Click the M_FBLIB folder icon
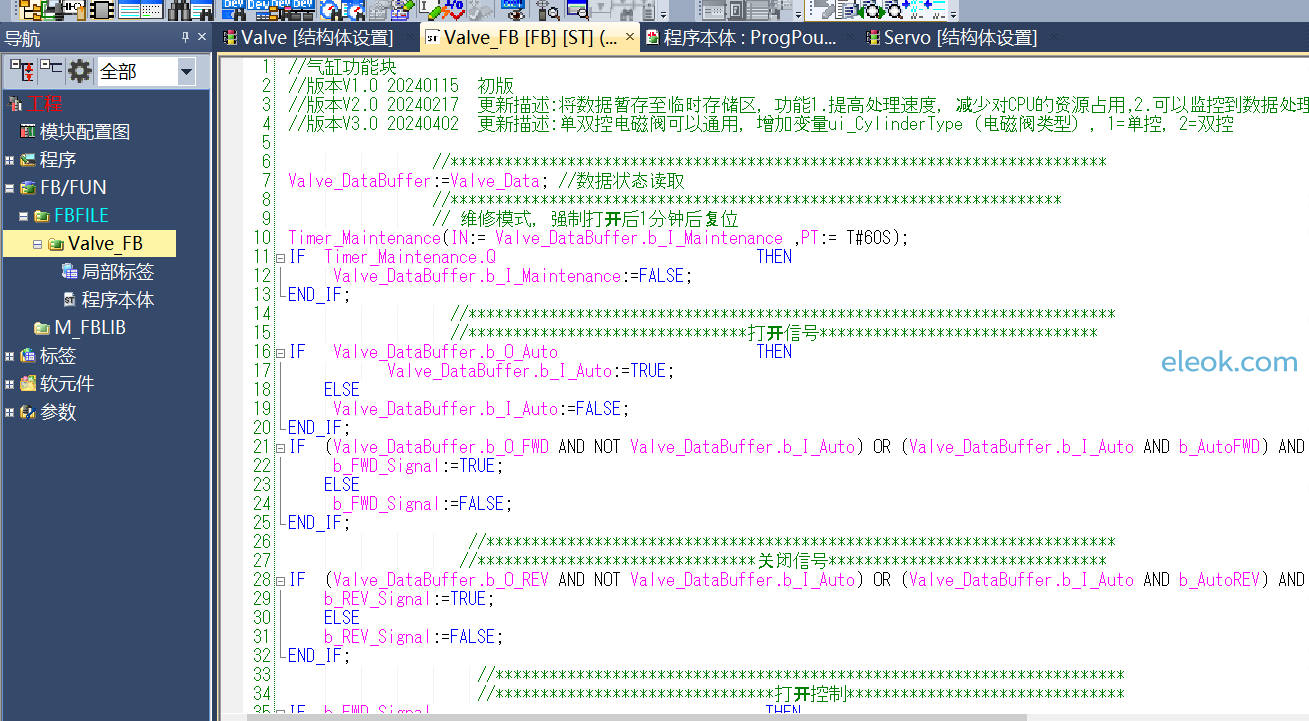The width and height of the screenshot is (1309, 721). click(x=42, y=327)
